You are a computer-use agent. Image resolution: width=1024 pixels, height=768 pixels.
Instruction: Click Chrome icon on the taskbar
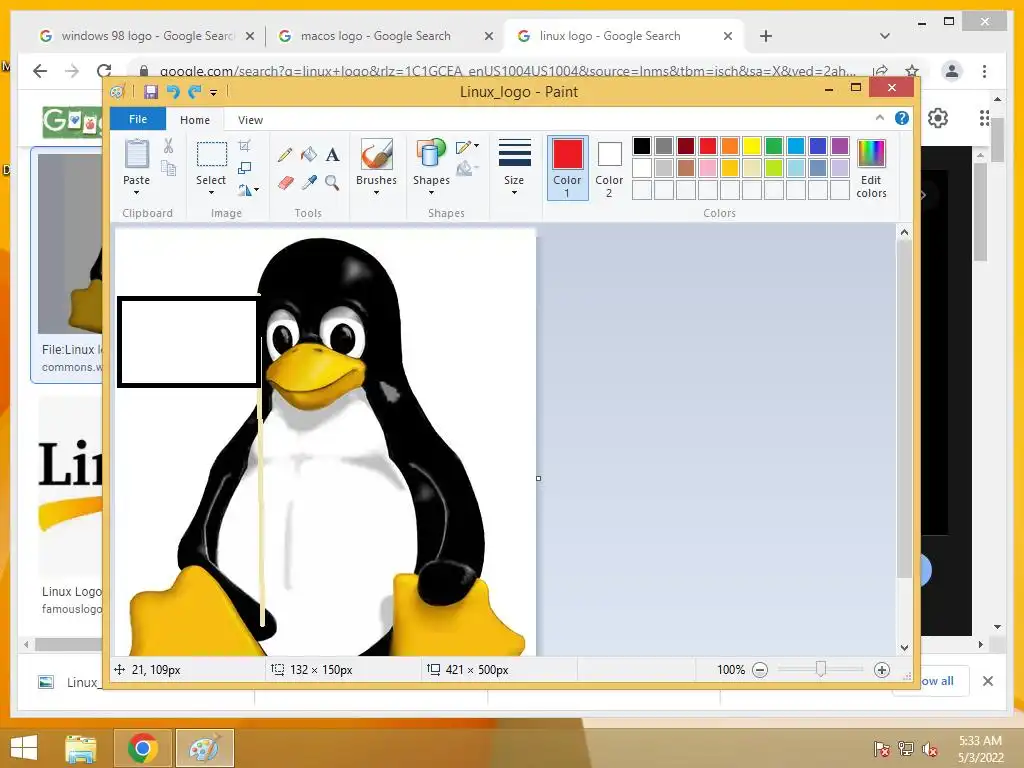[x=142, y=748]
